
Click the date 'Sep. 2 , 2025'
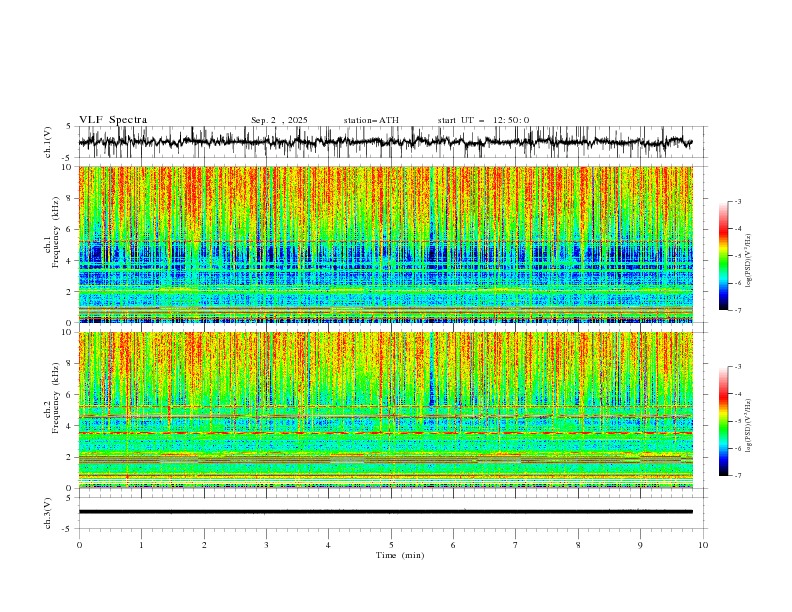(279, 120)
